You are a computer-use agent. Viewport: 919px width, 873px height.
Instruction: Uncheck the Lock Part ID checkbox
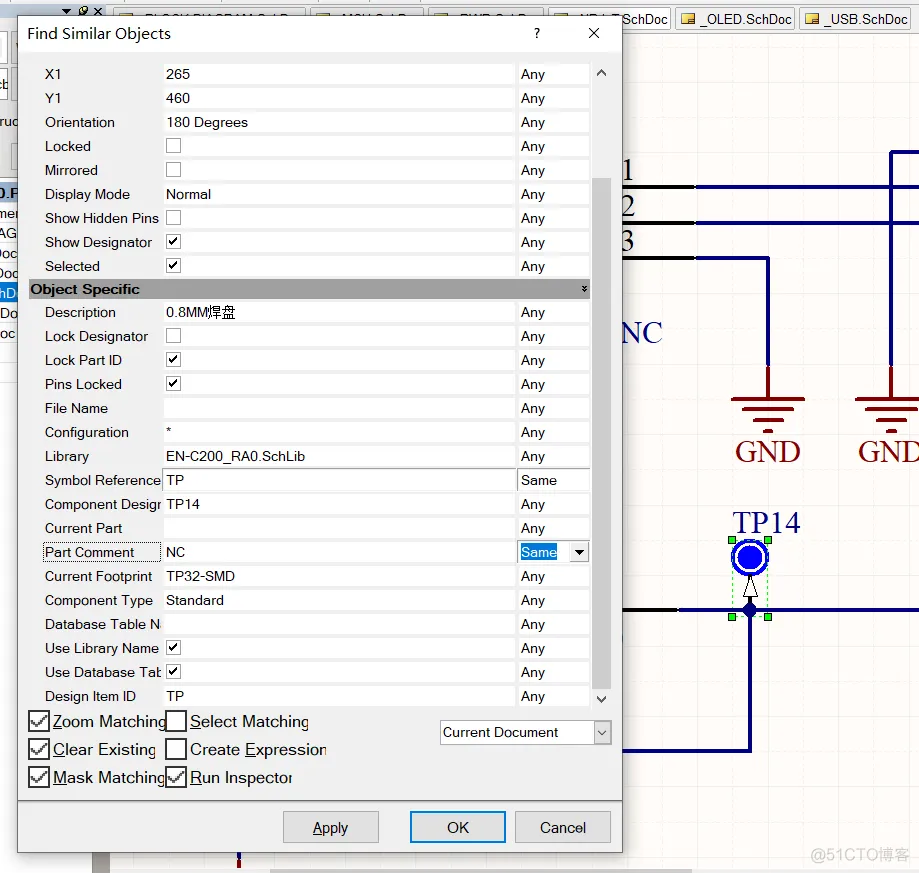click(x=173, y=360)
